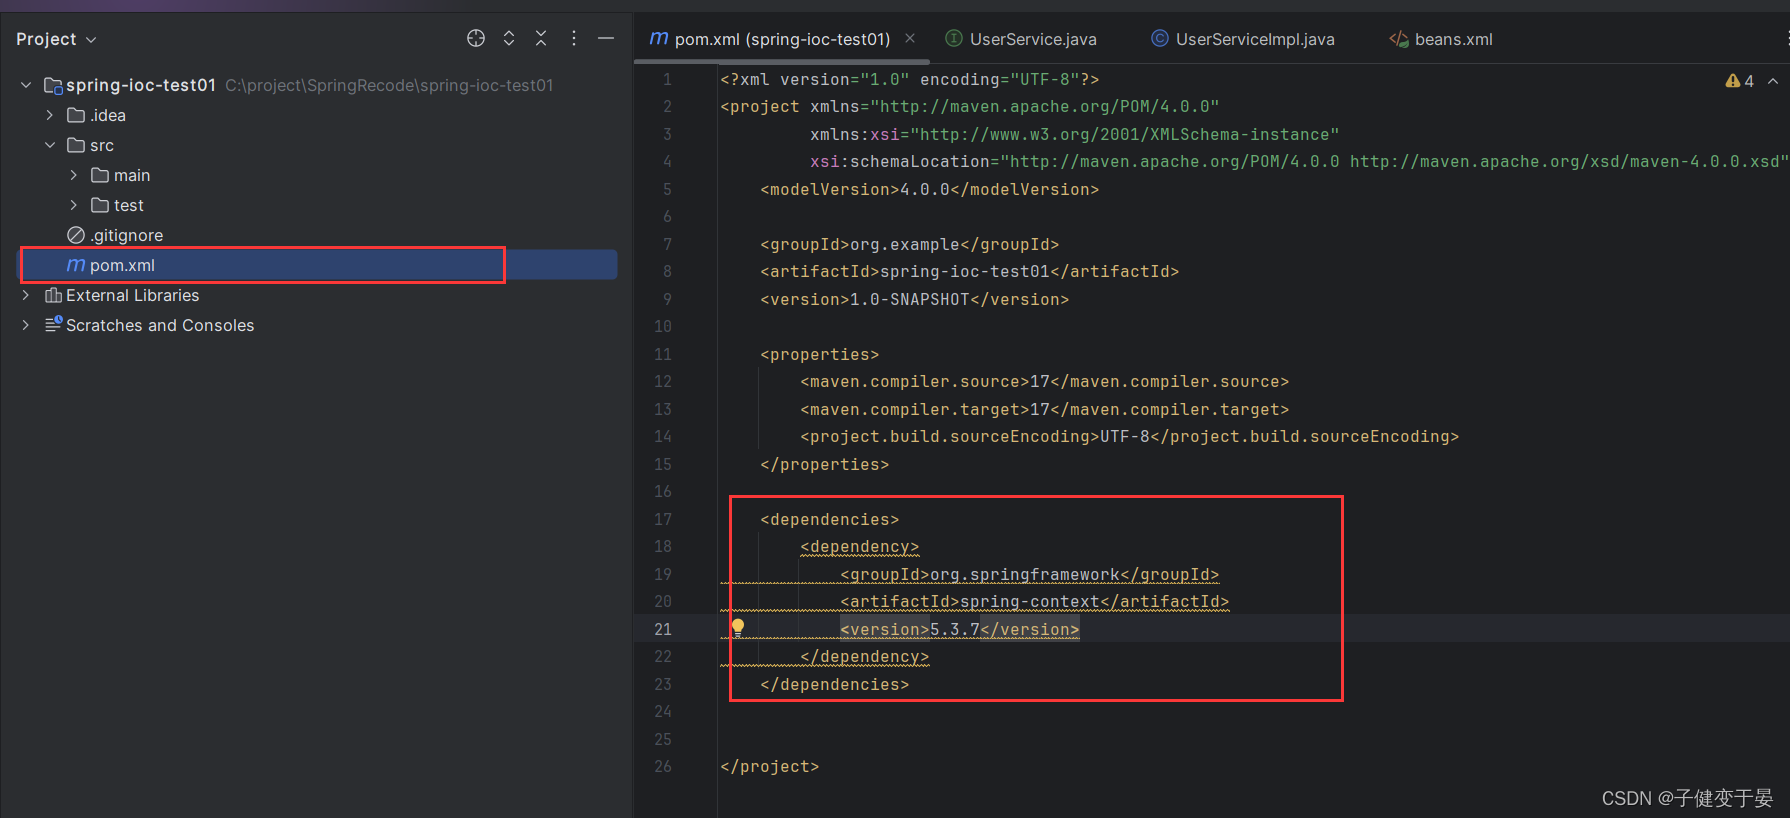Click the interface icon on UserService.java tab

point(954,38)
